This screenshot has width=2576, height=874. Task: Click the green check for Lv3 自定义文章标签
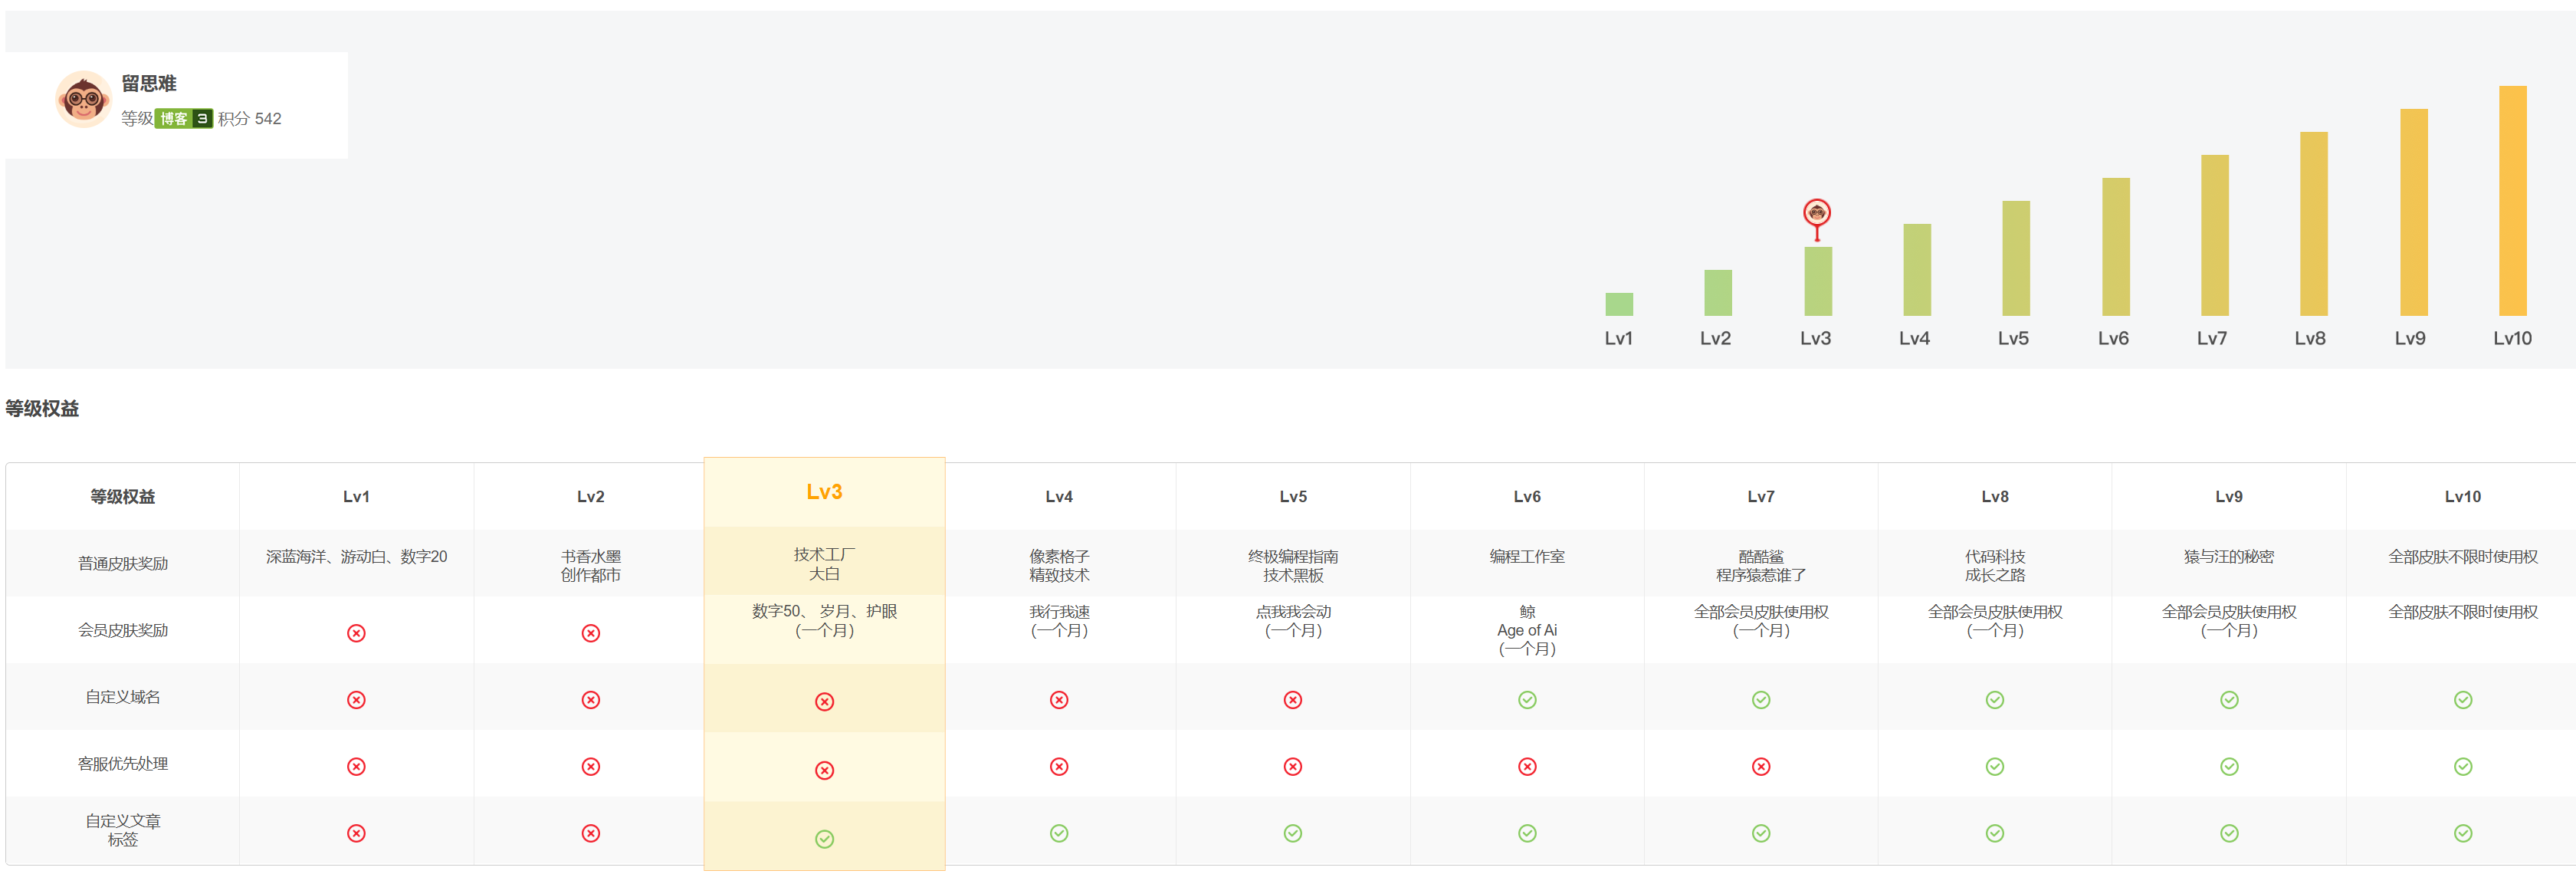click(x=824, y=839)
